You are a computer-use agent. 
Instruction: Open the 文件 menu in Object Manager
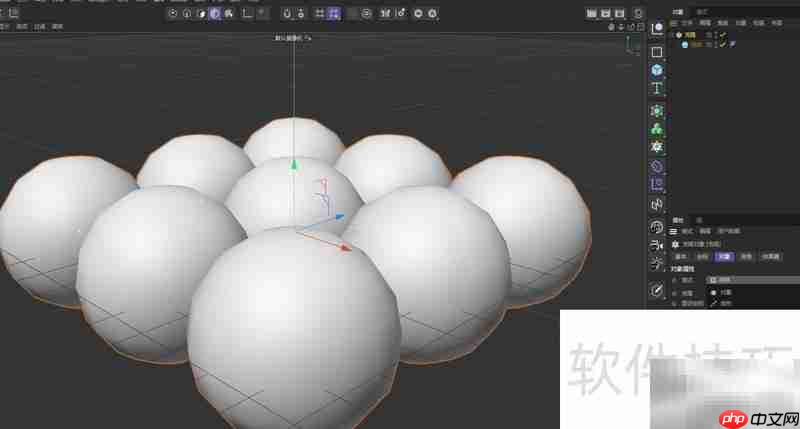tap(687, 23)
